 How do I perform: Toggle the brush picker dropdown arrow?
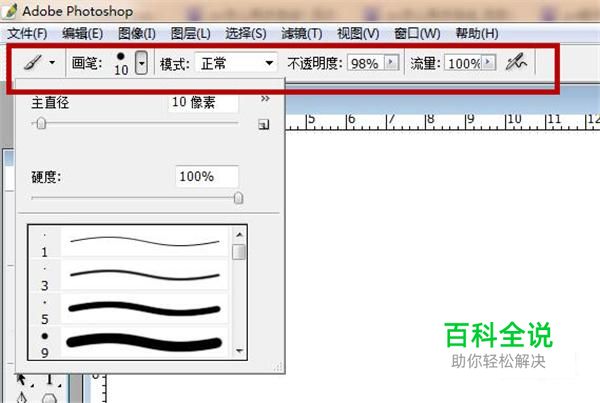click(141, 62)
